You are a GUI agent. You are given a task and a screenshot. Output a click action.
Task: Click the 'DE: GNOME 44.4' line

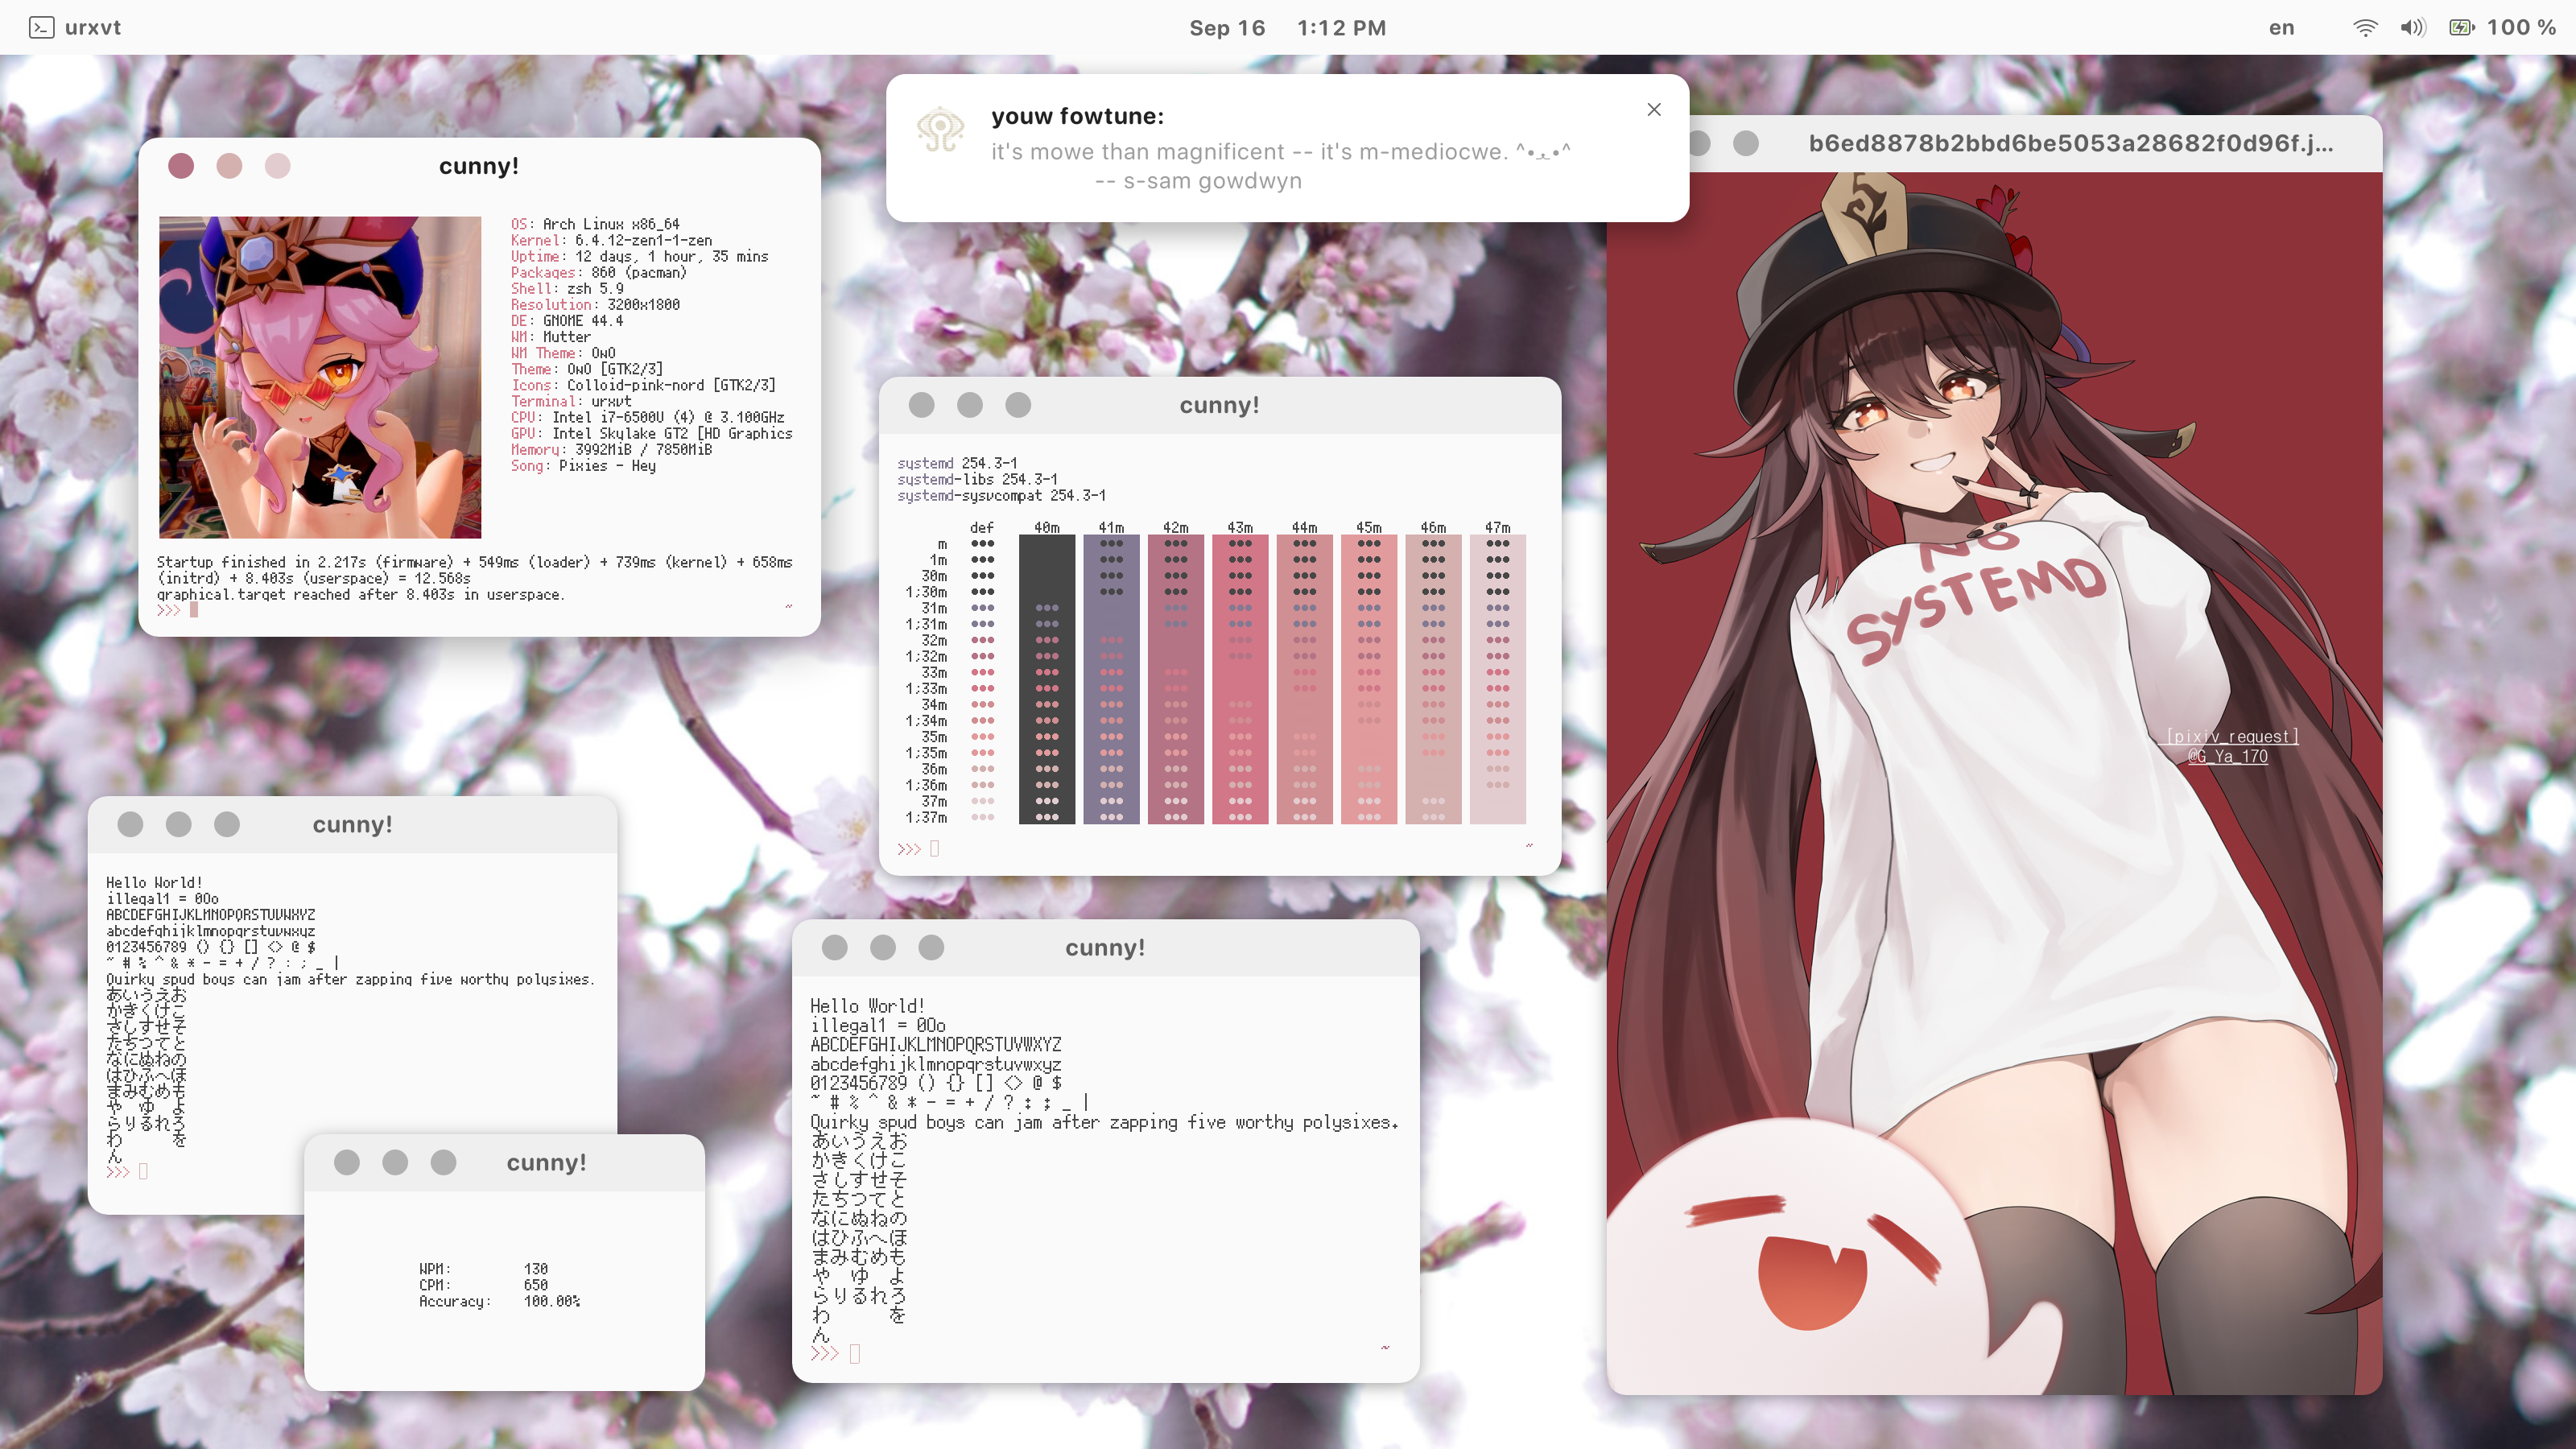[x=567, y=320]
